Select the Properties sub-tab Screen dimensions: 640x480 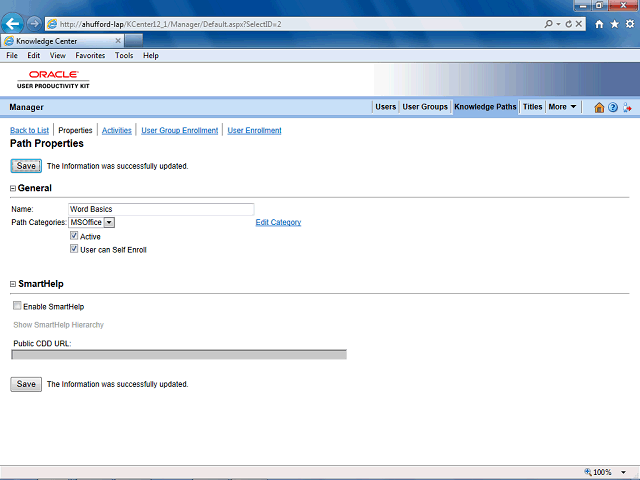pos(75,130)
